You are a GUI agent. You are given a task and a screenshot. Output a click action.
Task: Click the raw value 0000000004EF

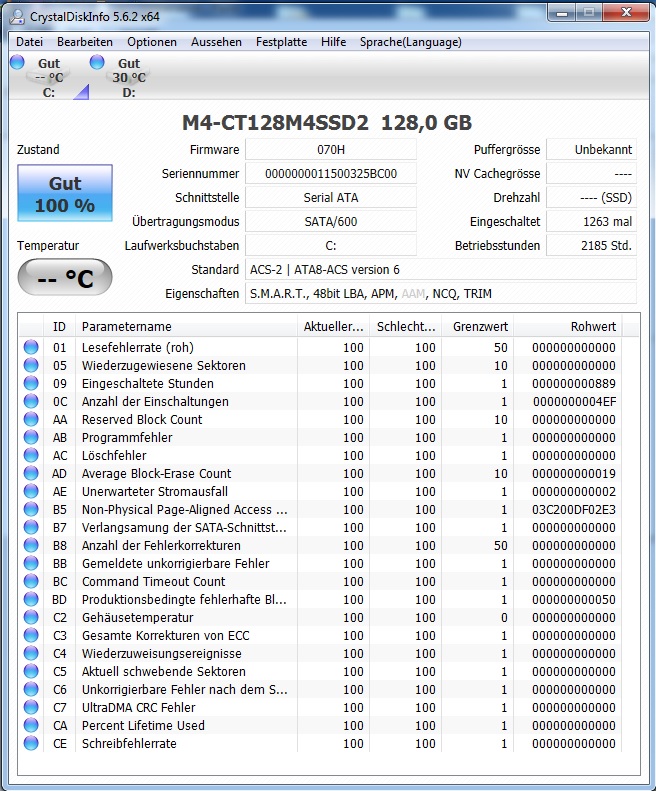pyautogui.click(x=574, y=402)
